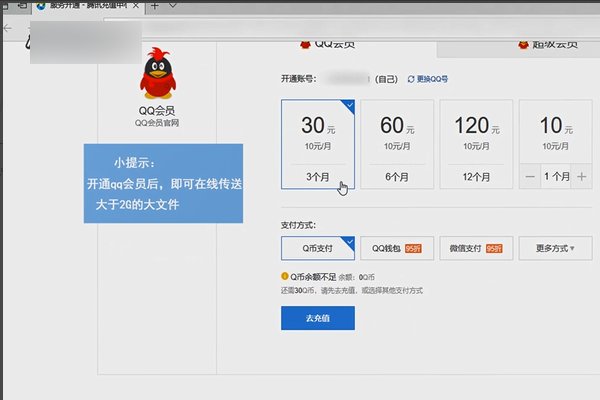
Task: Click the Q币余额不足 warning icon
Action: 285,276
